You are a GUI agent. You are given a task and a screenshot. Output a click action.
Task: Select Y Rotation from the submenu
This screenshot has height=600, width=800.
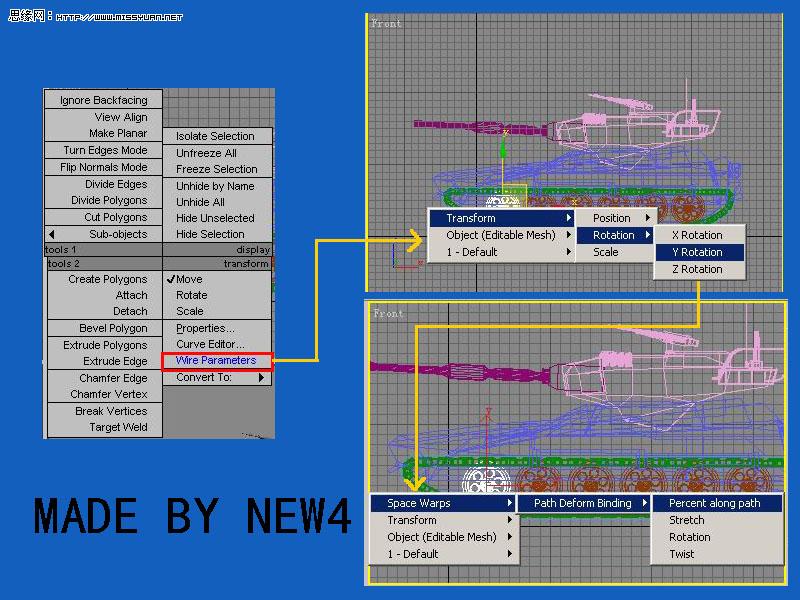[x=697, y=252]
